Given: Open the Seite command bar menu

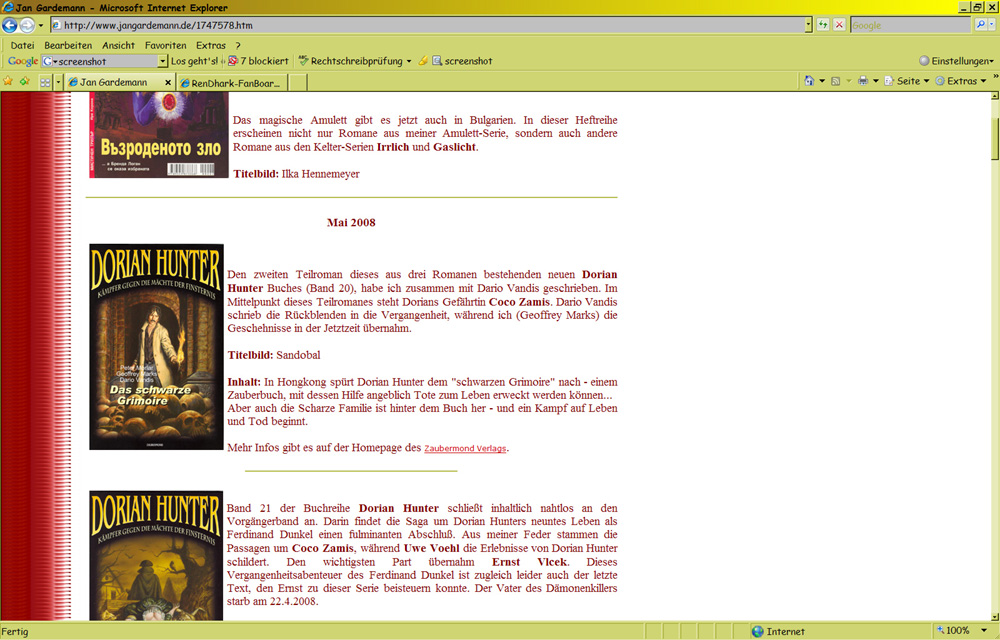Looking at the screenshot, I should point(907,81).
